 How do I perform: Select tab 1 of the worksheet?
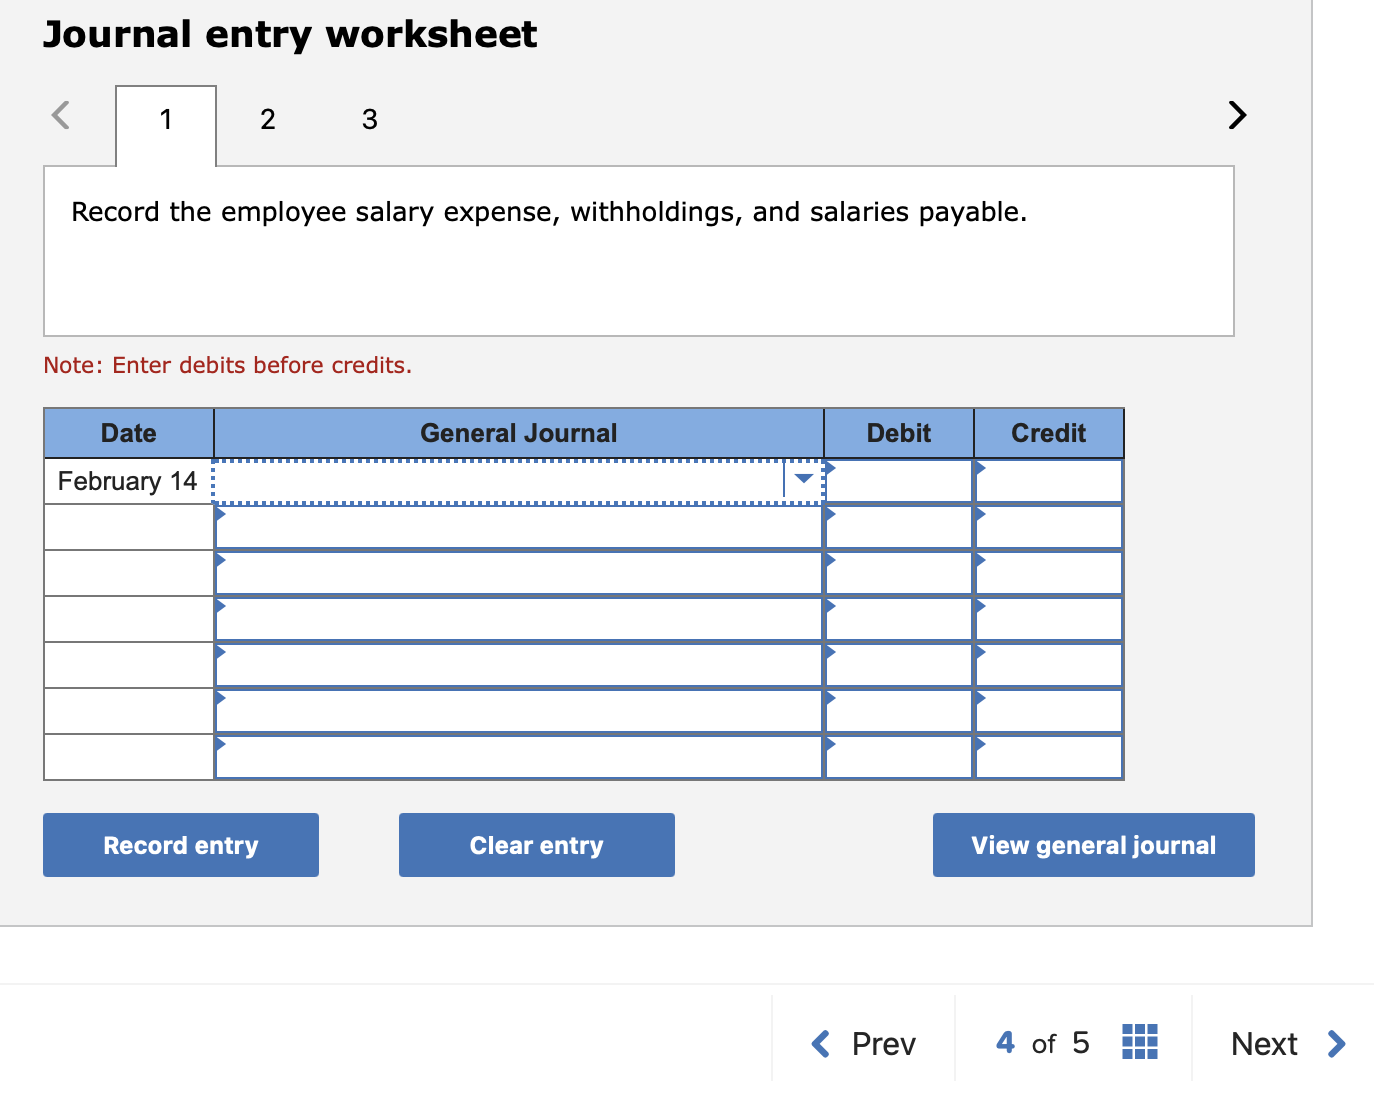tap(165, 119)
